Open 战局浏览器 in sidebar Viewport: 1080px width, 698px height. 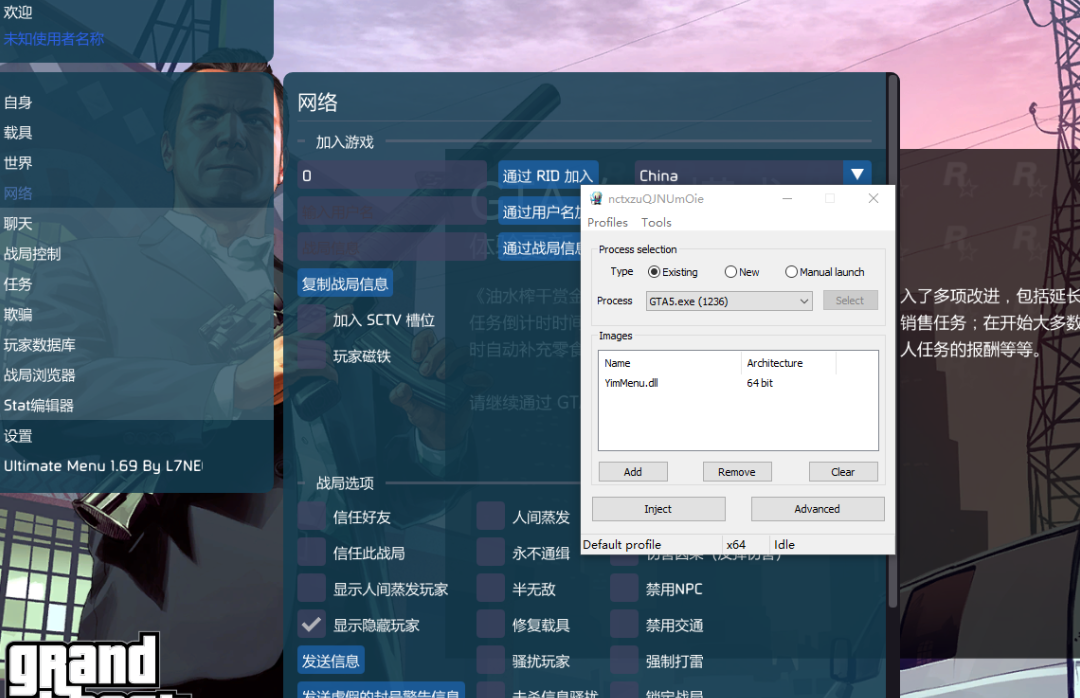click(x=39, y=376)
